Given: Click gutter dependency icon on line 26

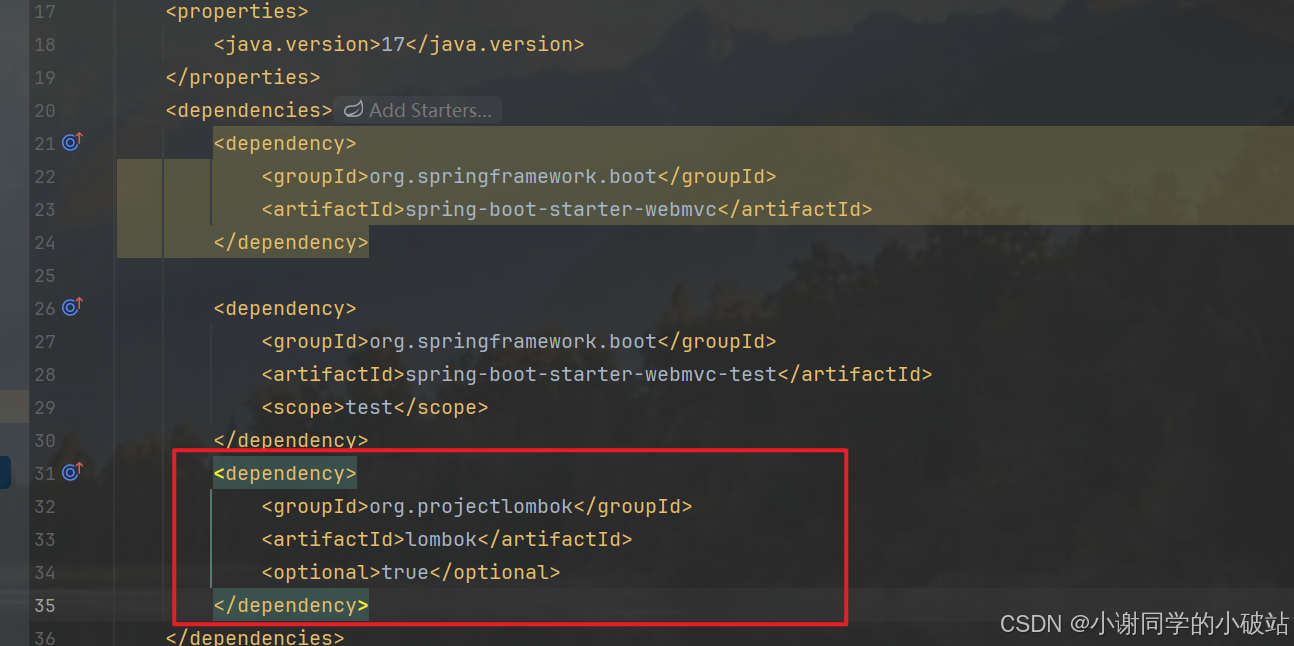Looking at the screenshot, I should 72,307.
